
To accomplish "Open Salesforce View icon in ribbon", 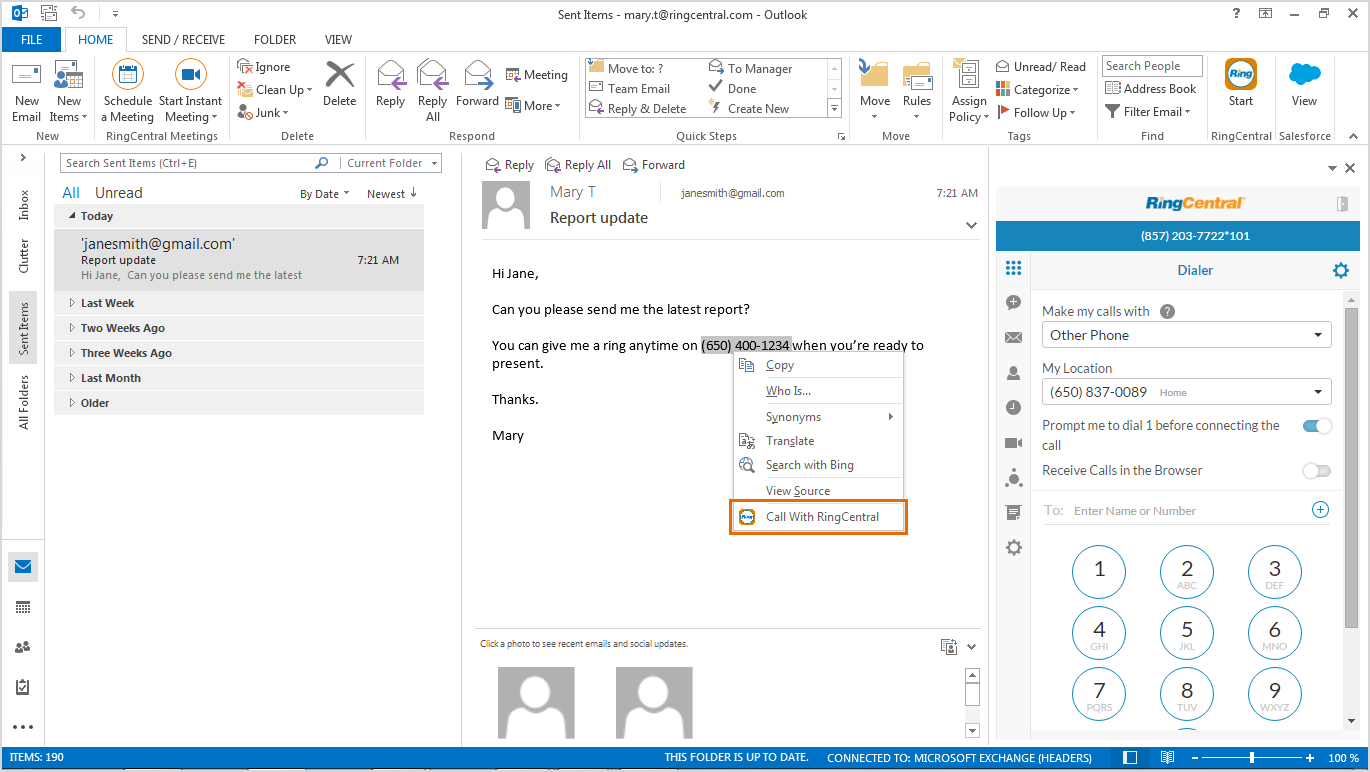I will 1304,75.
